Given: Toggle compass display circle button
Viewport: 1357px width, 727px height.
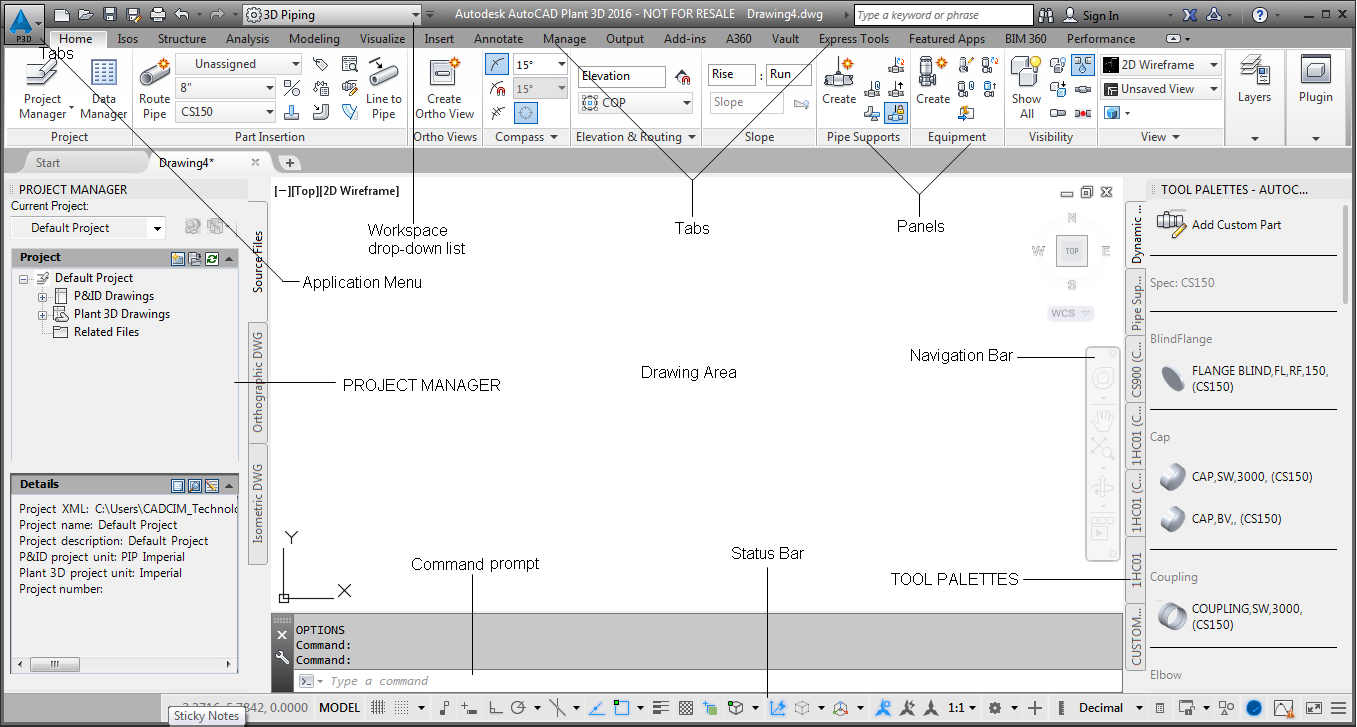Looking at the screenshot, I should (x=526, y=112).
